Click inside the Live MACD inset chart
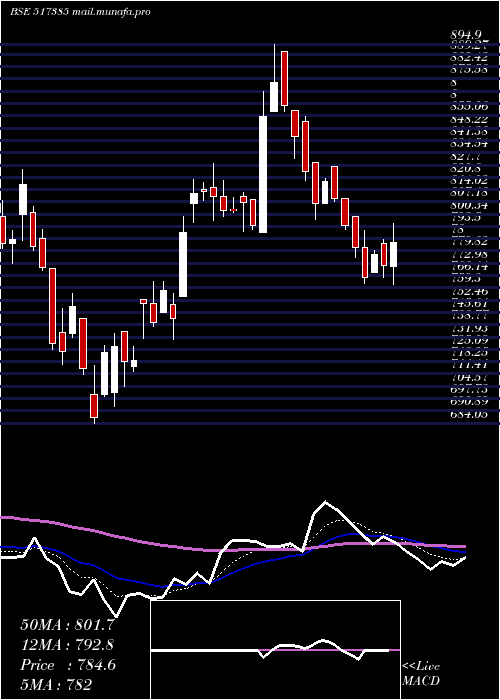 click(275, 650)
